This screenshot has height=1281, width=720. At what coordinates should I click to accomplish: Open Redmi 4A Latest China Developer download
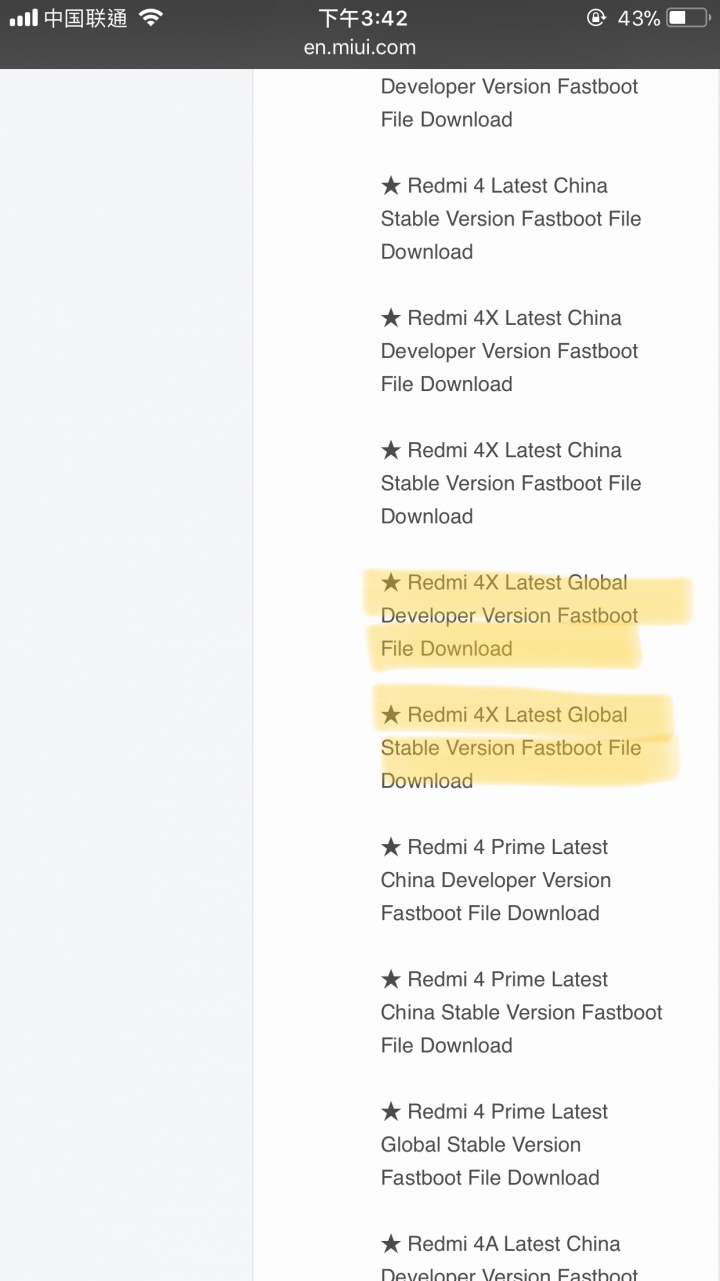(509, 1259)
